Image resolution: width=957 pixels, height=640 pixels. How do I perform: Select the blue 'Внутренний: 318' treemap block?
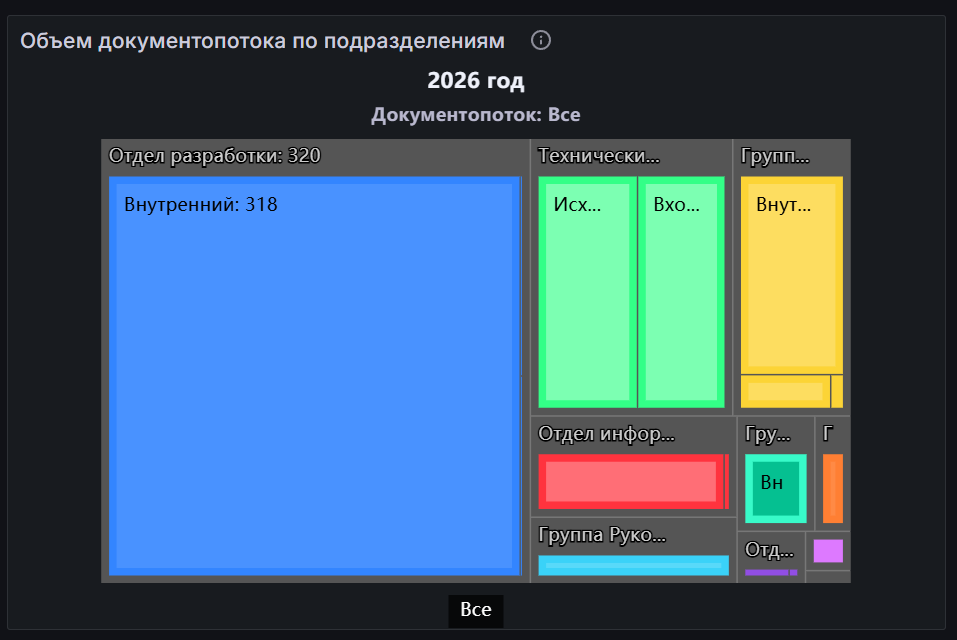(x=315, y=375)
